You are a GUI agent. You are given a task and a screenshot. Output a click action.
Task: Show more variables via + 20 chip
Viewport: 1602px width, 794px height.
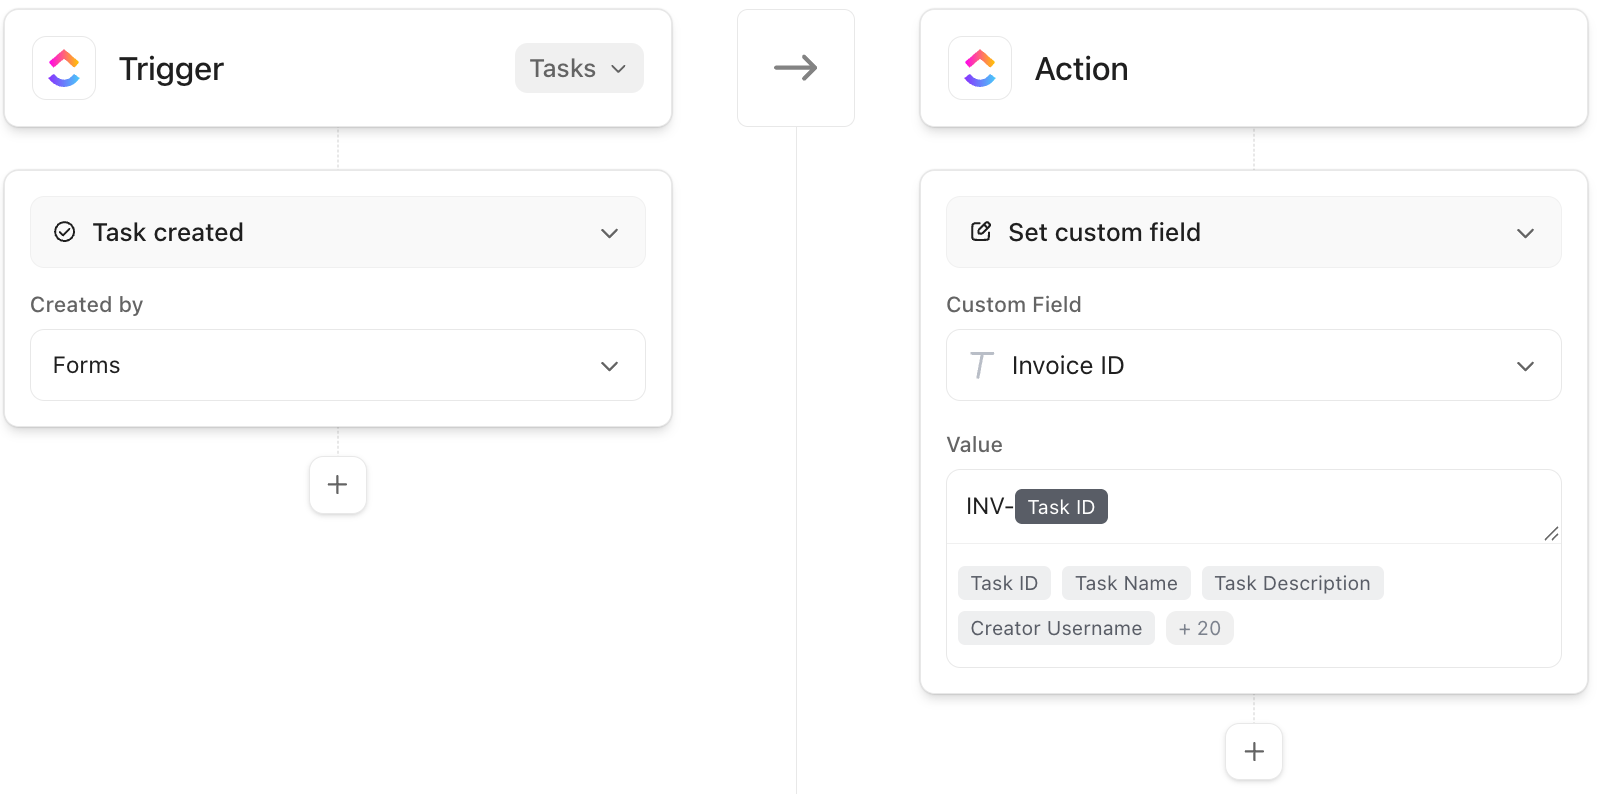pyautogui.click(x=1199, y=628)
